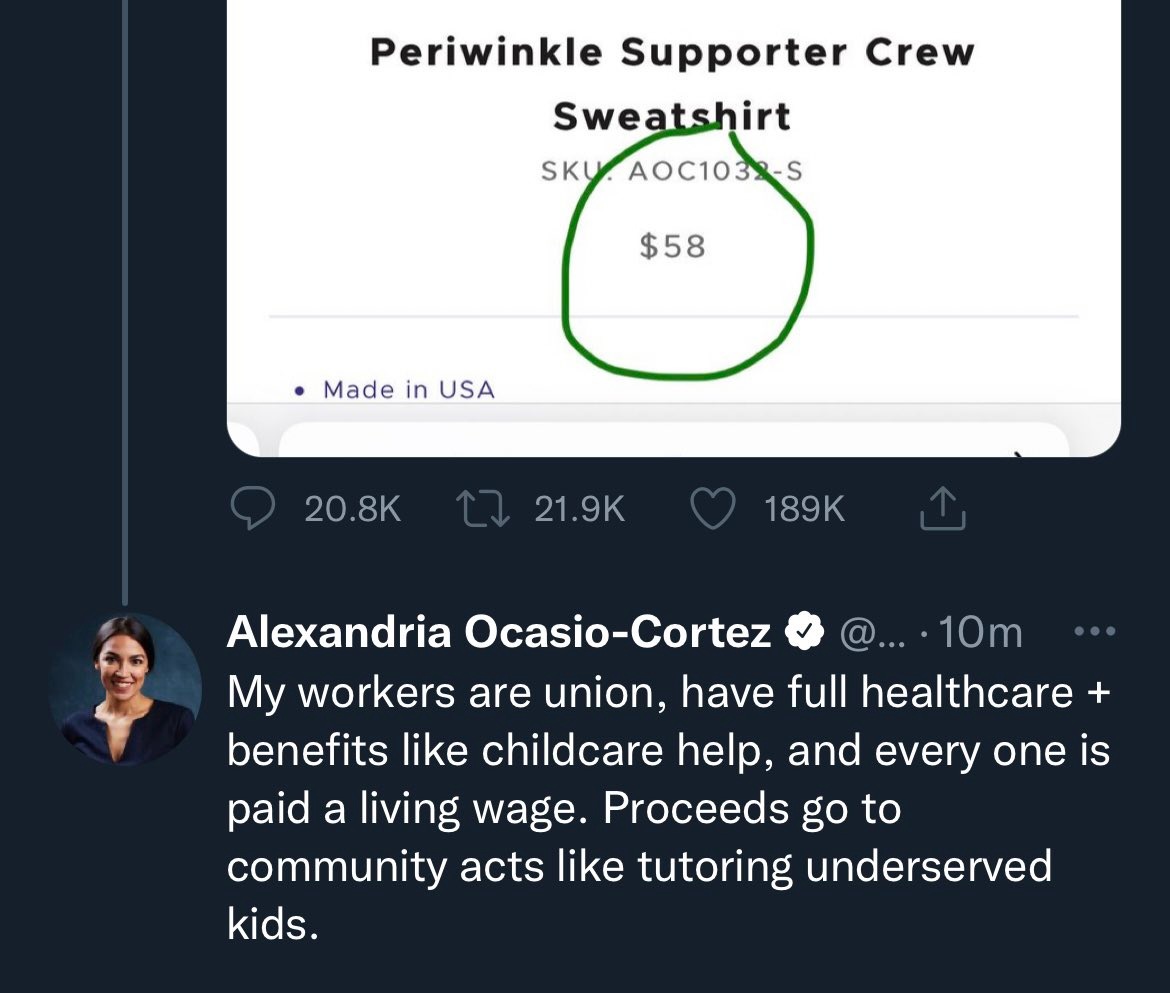Open the embedded sweatshirt product image
1170x993 pixels.
coord(674,228)
